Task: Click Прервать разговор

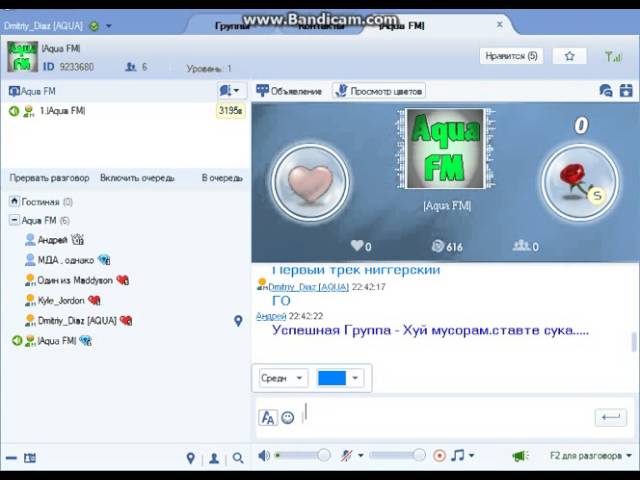Action: click(x=49, y=178)
